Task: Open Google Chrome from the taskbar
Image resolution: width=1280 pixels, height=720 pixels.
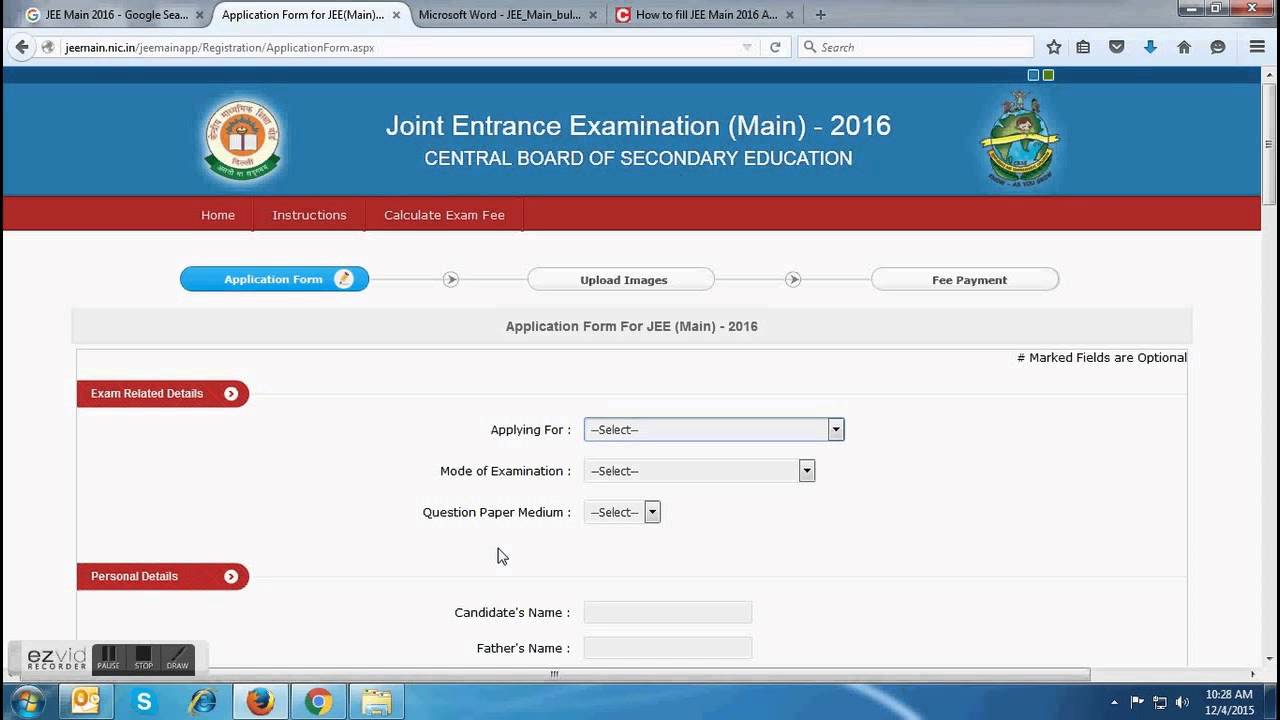Action: [319, 702]
